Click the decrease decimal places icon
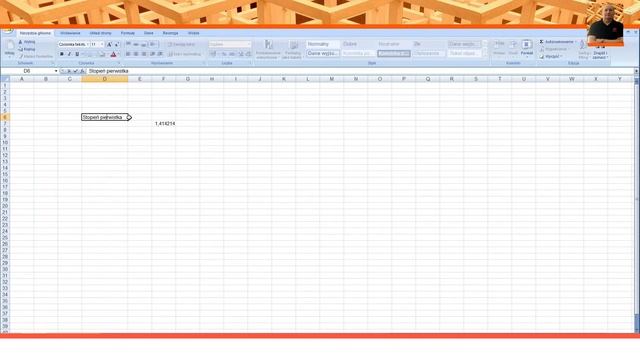Screen dimensions: 640x360 248,54
